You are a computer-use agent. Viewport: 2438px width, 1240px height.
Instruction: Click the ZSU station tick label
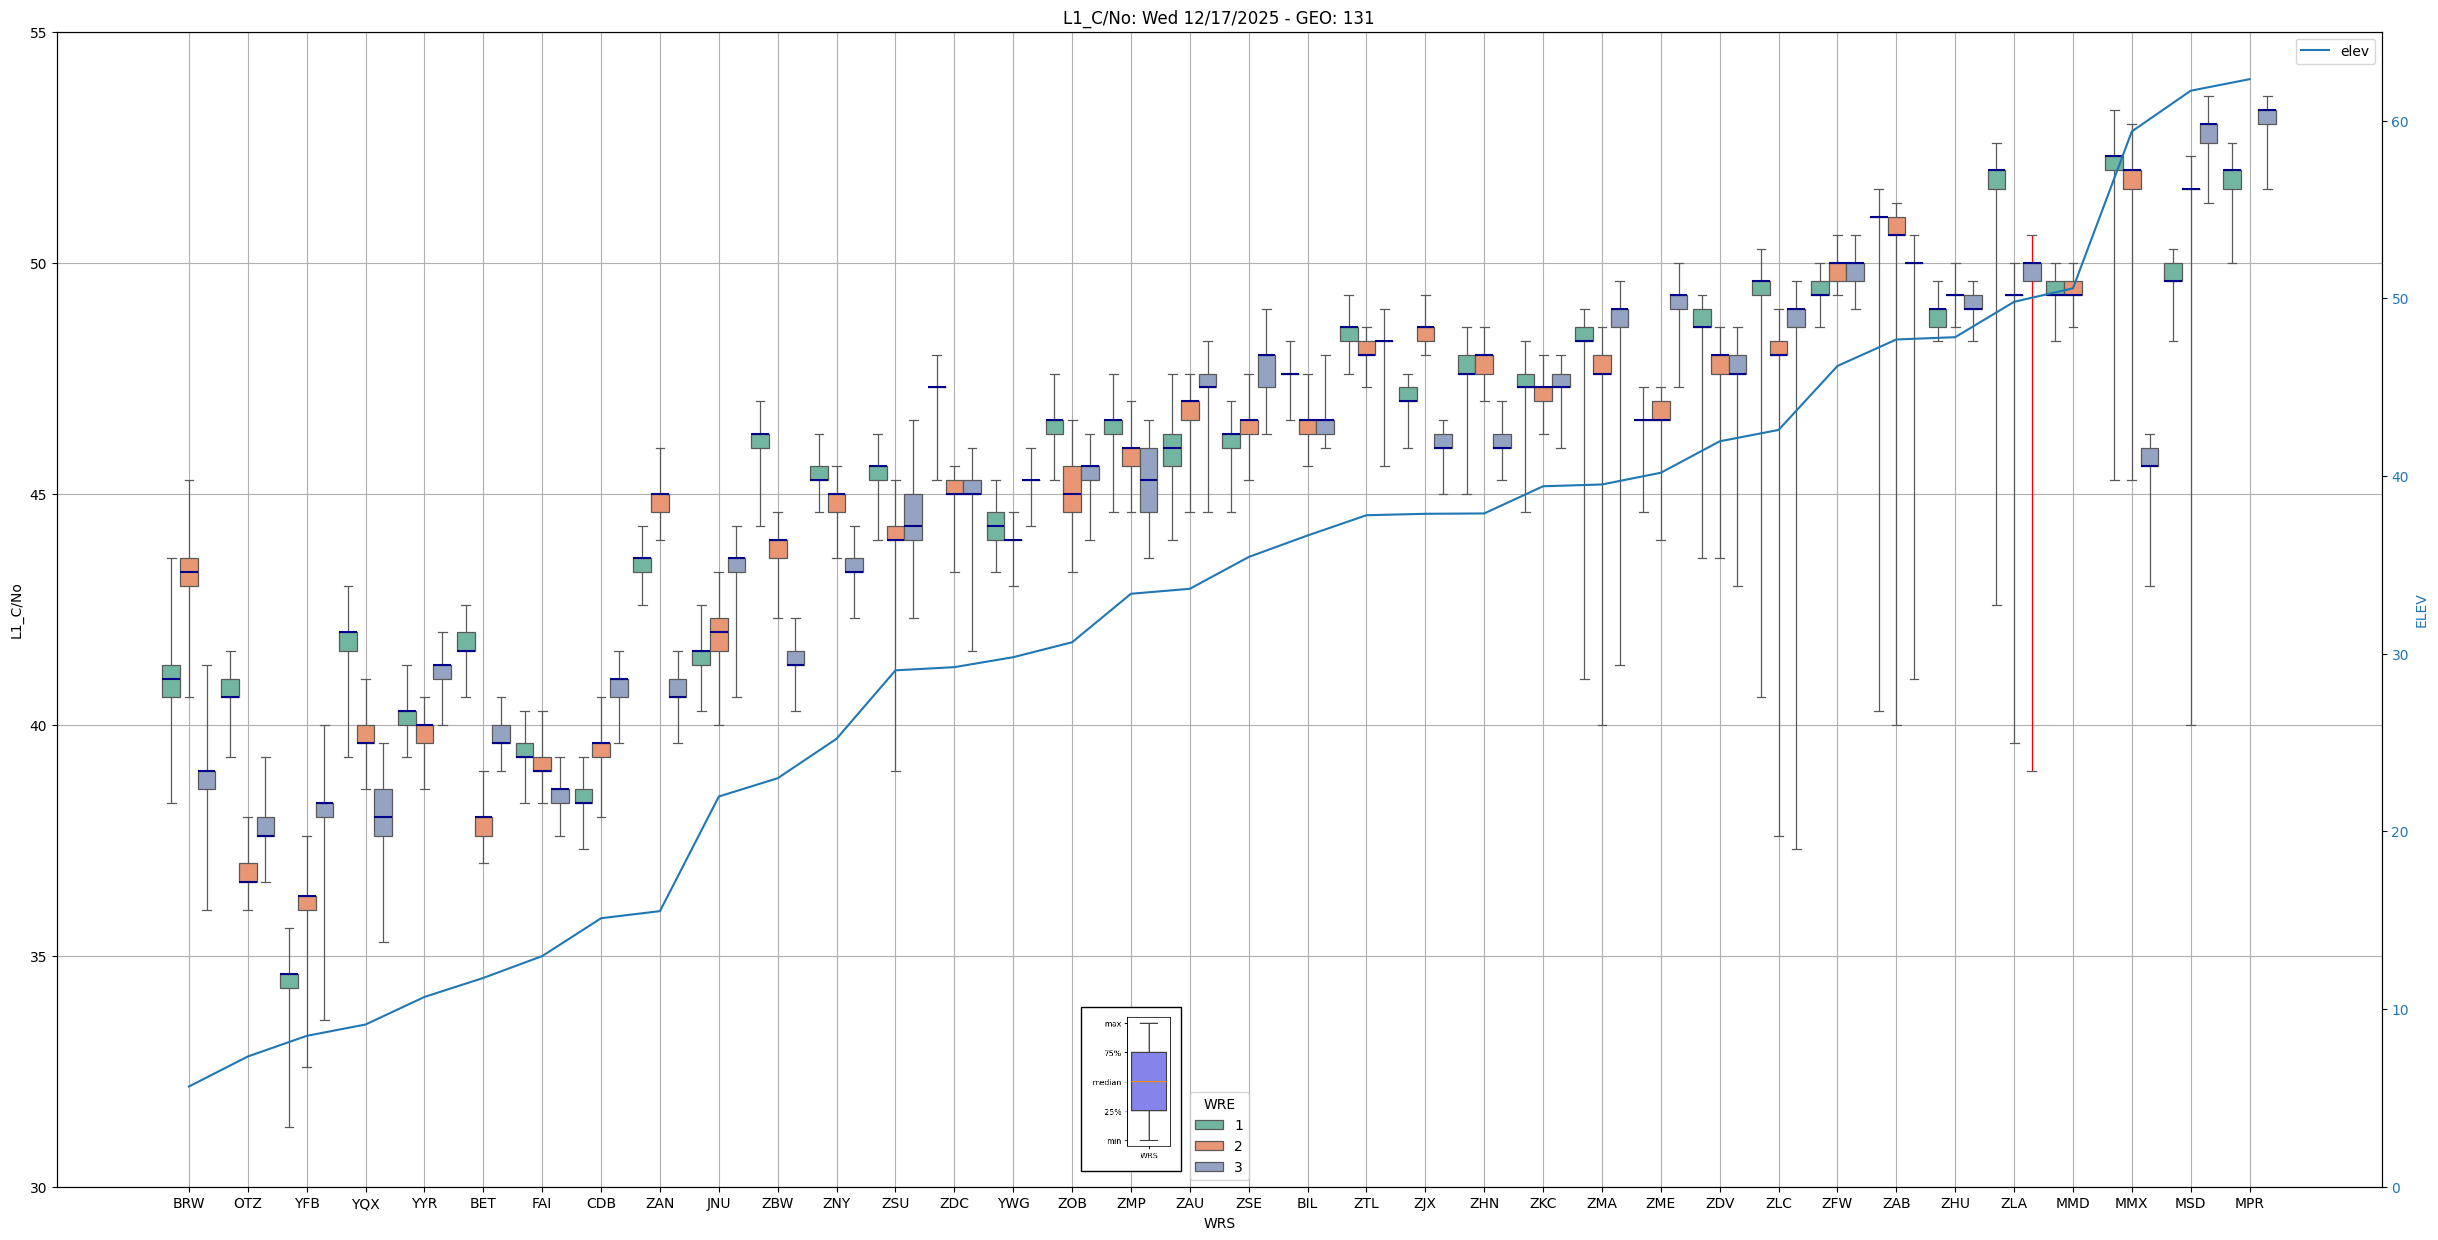click(x=895, y=1203)
